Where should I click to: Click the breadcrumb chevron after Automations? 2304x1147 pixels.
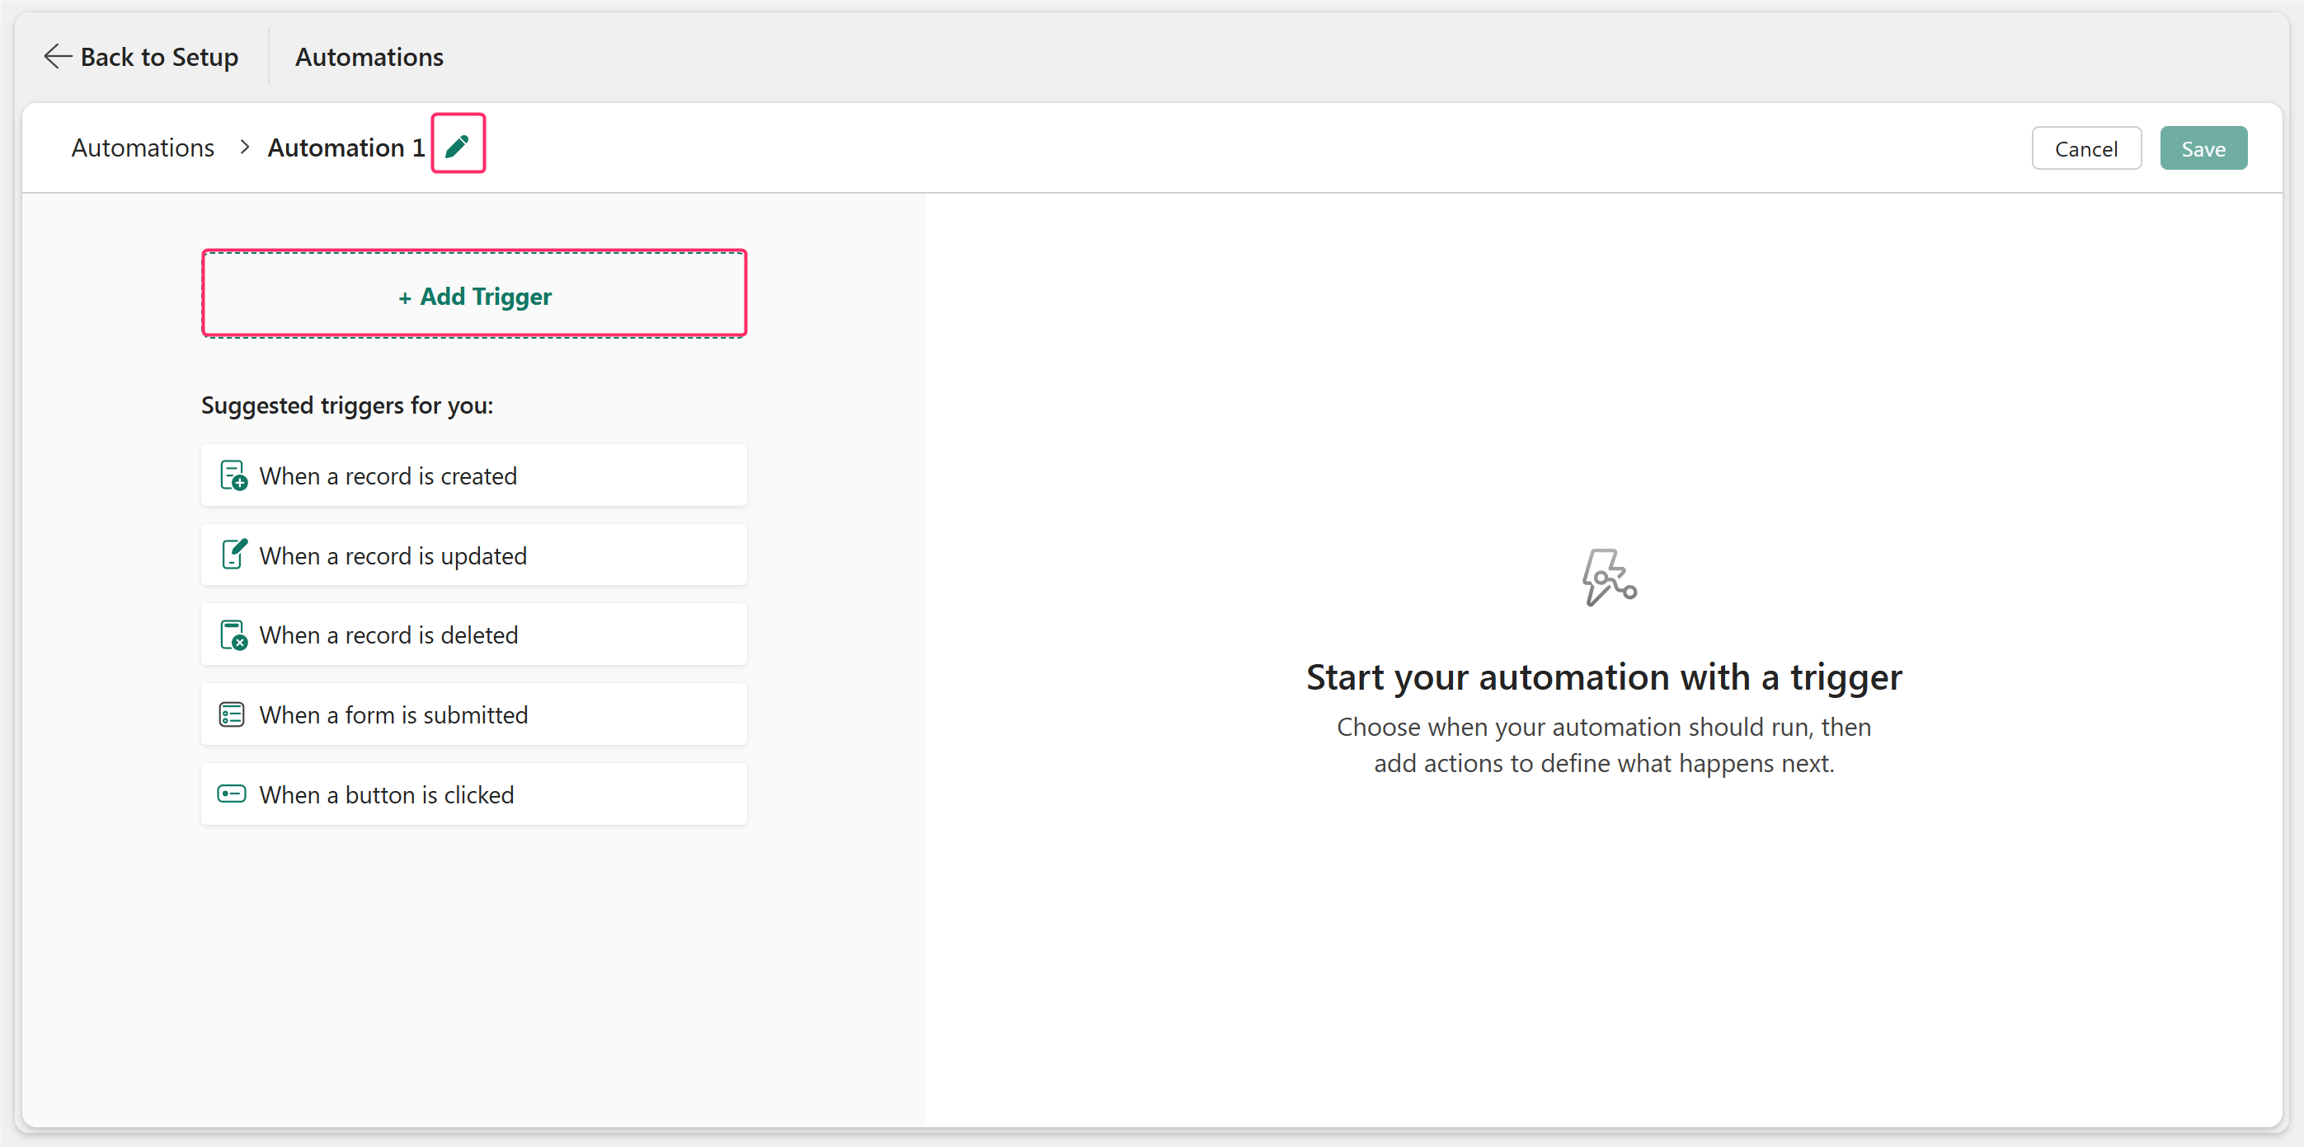(x=244, y=147)
